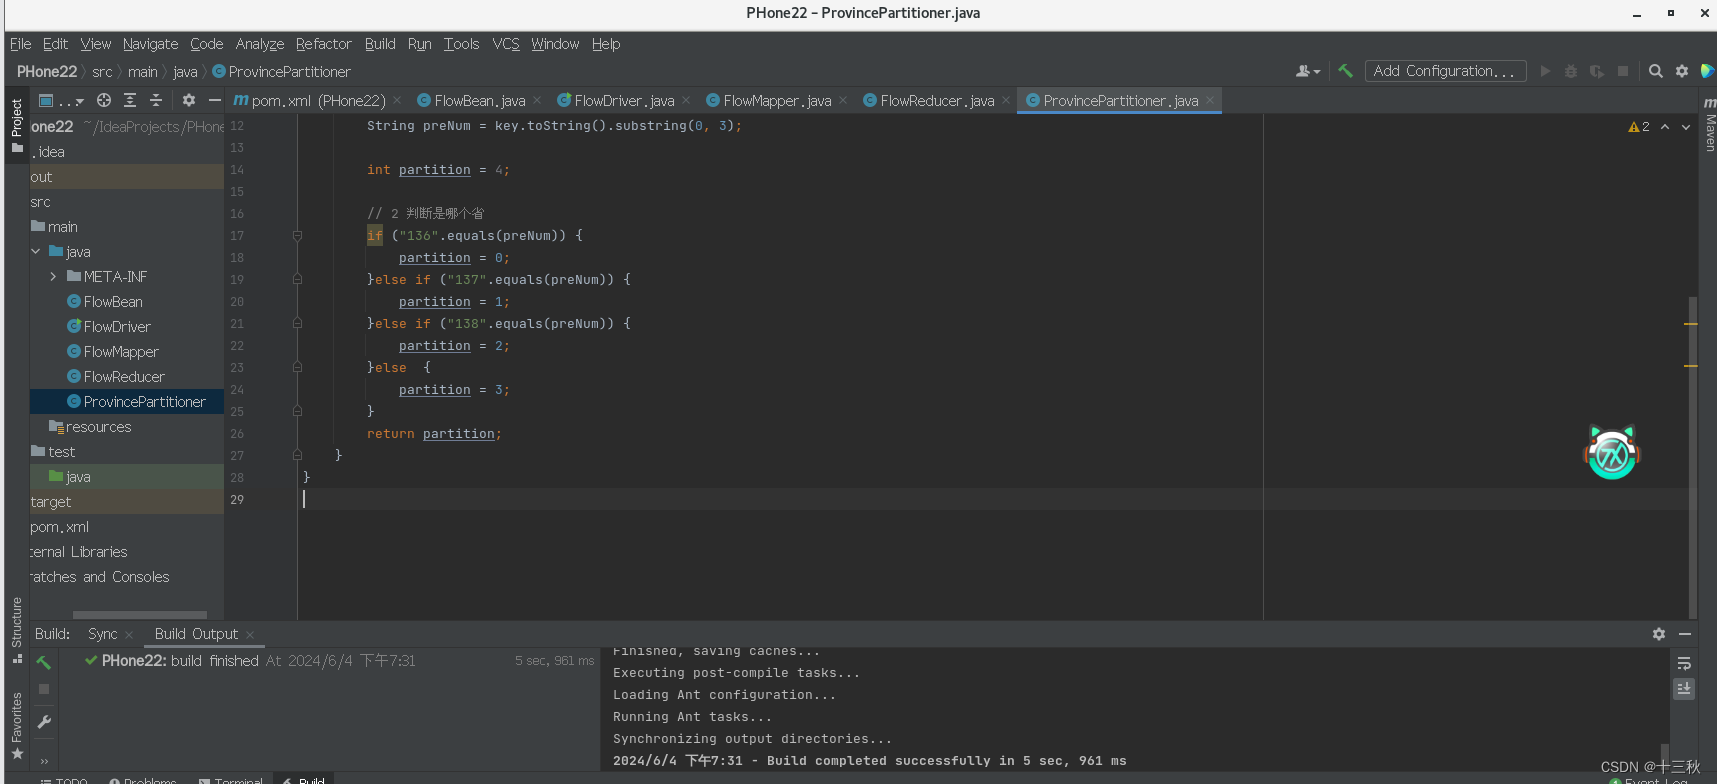Click Collapse All in Project panel
The width and height of the screenshot is (1717, 784).
tap(156, 100)
